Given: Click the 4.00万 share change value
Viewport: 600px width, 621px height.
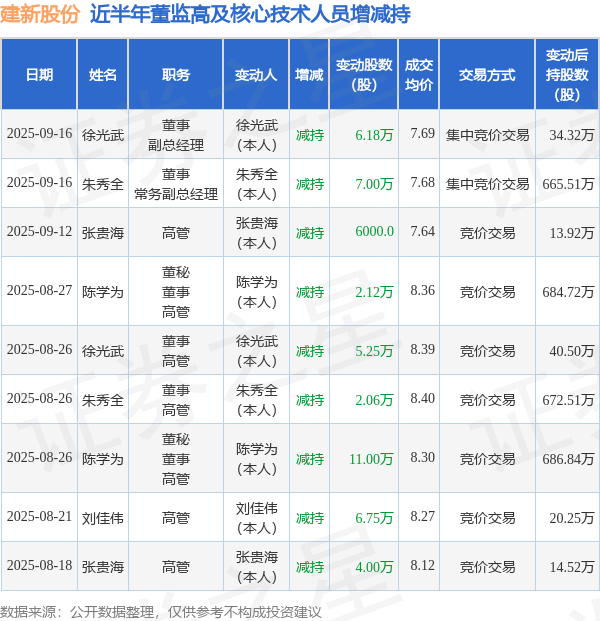Looking at the screenshot, I should pos(374,567).
